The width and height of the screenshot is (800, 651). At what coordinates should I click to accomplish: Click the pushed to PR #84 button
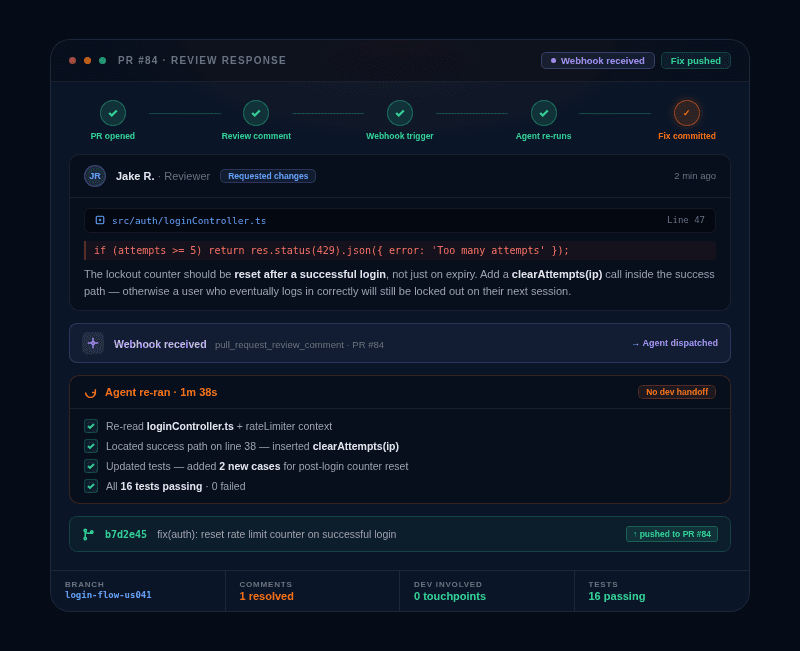point(671,534)
